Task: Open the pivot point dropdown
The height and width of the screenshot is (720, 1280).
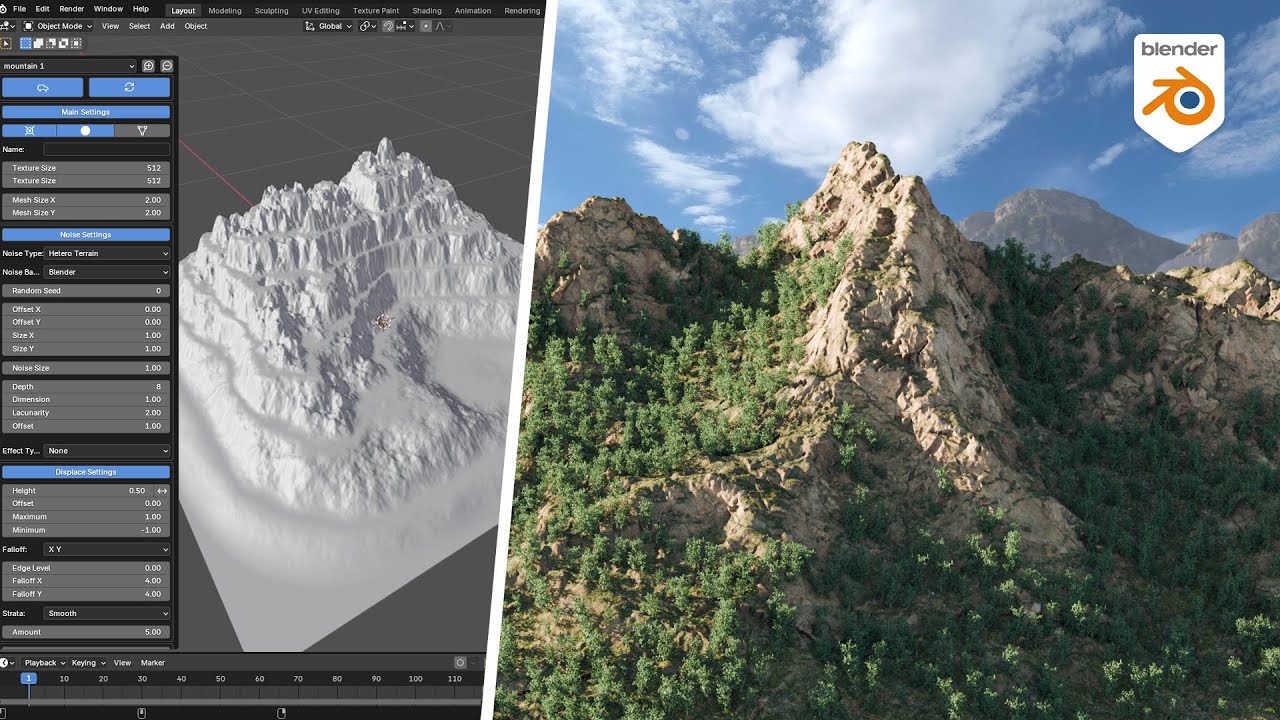Action: (x=368, y=26)
